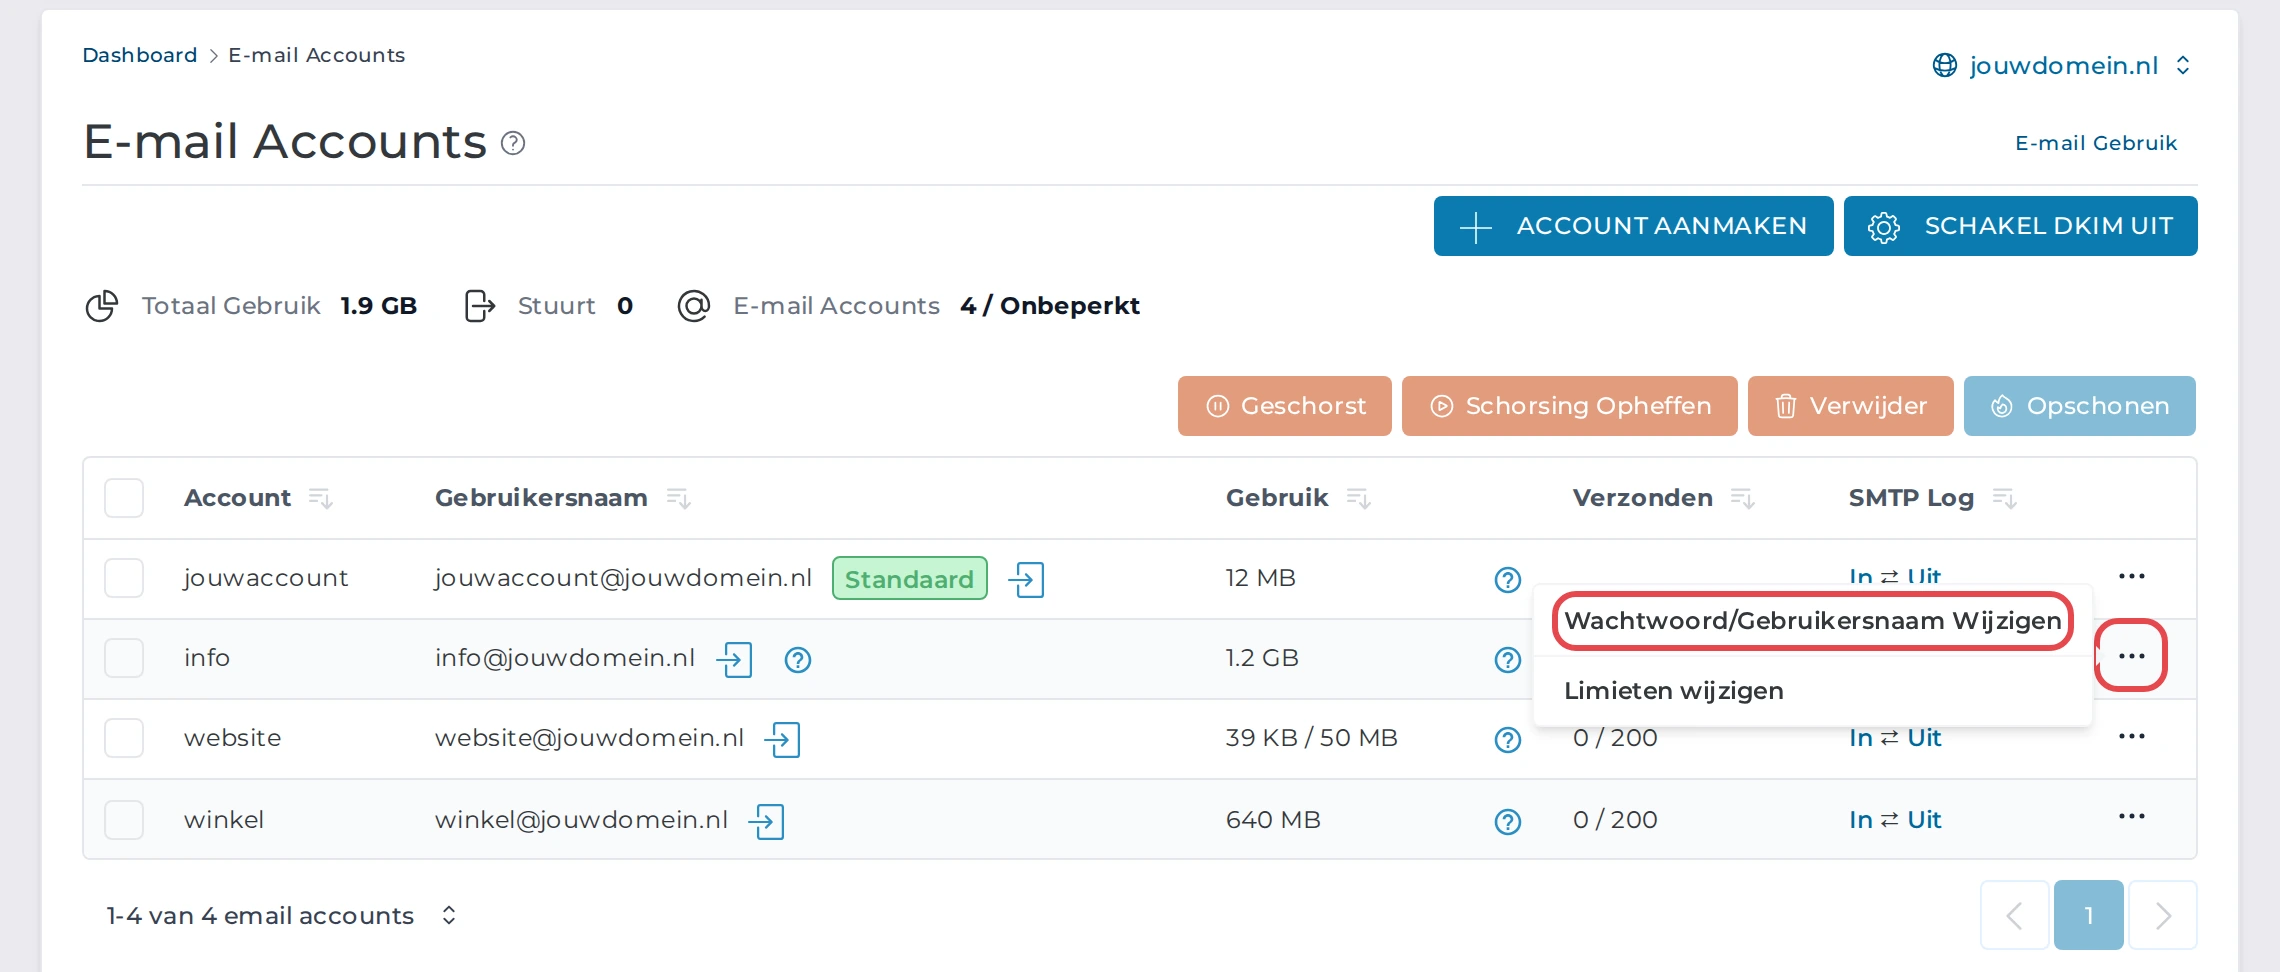Open three-dot menu for website row
The width and height of the screenshot is (2280, 972).
tap(2132, 736)
